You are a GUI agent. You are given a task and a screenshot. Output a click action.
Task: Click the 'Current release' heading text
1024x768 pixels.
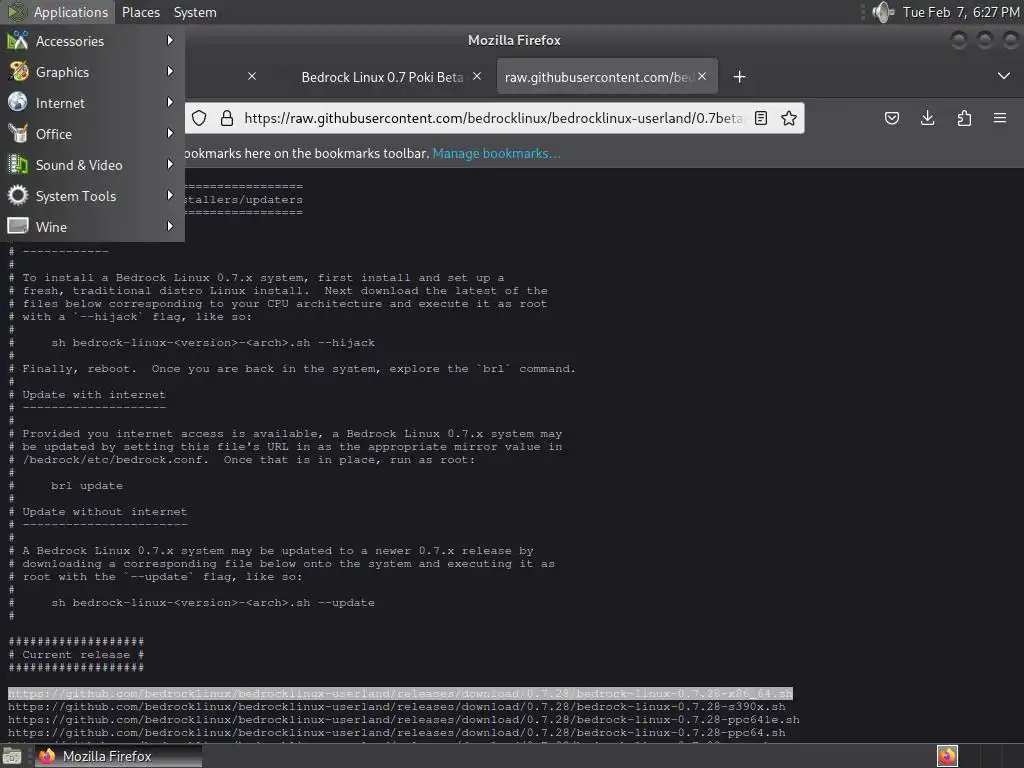click(76, 655)
